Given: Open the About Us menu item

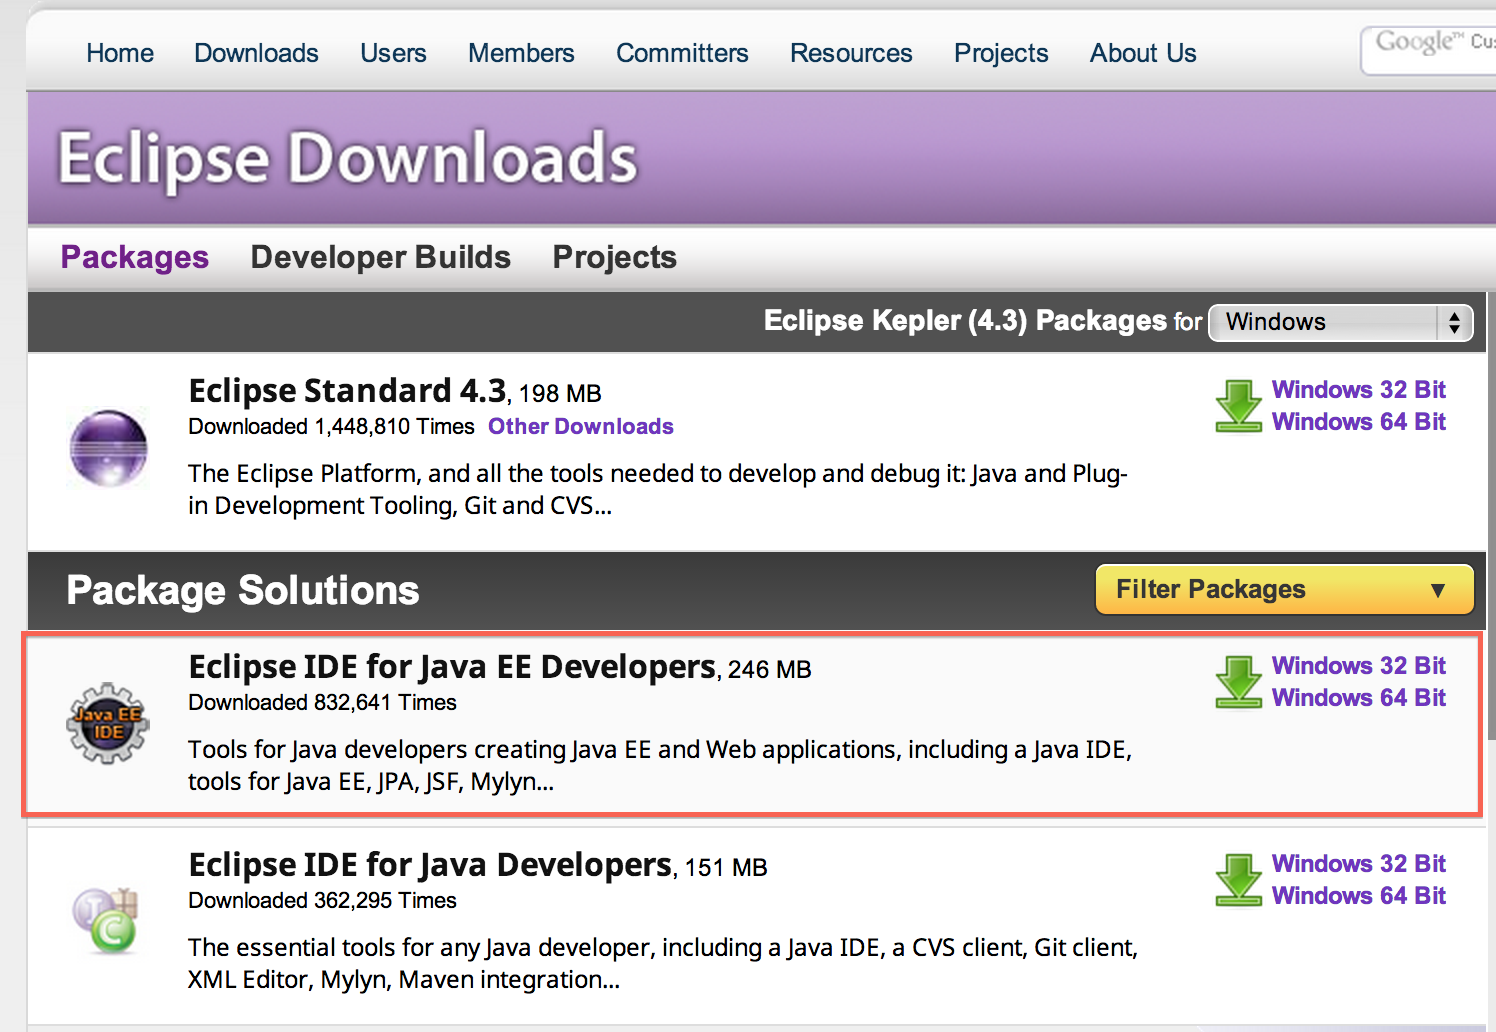Looking at the screenshot, I should click(1143, 53).
